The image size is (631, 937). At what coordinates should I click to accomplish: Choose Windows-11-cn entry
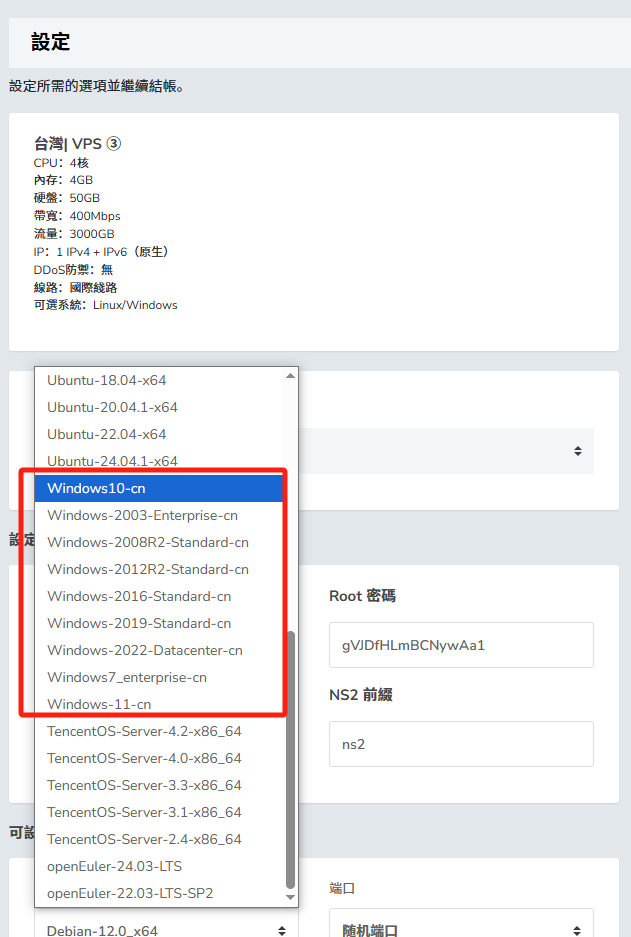pos(159,704)
